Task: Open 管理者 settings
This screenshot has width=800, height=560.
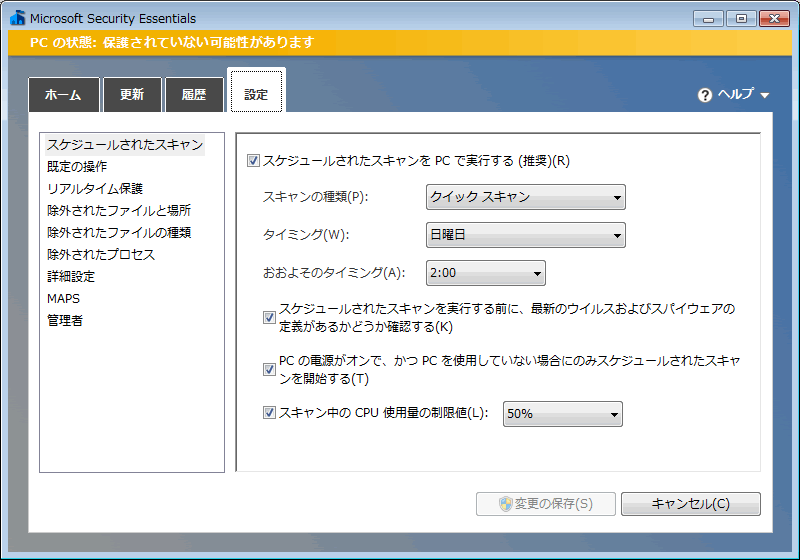Action: tap(65, 320)
